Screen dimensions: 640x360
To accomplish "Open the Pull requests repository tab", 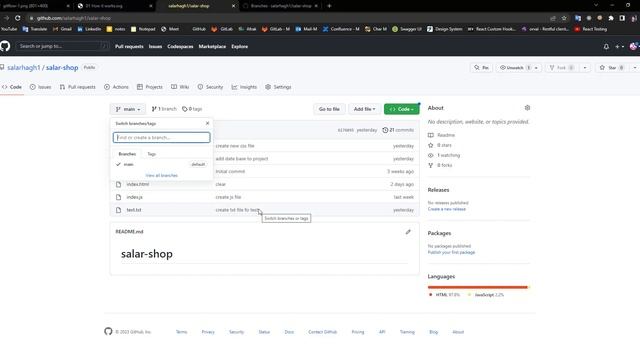I will tap(78, 87).
